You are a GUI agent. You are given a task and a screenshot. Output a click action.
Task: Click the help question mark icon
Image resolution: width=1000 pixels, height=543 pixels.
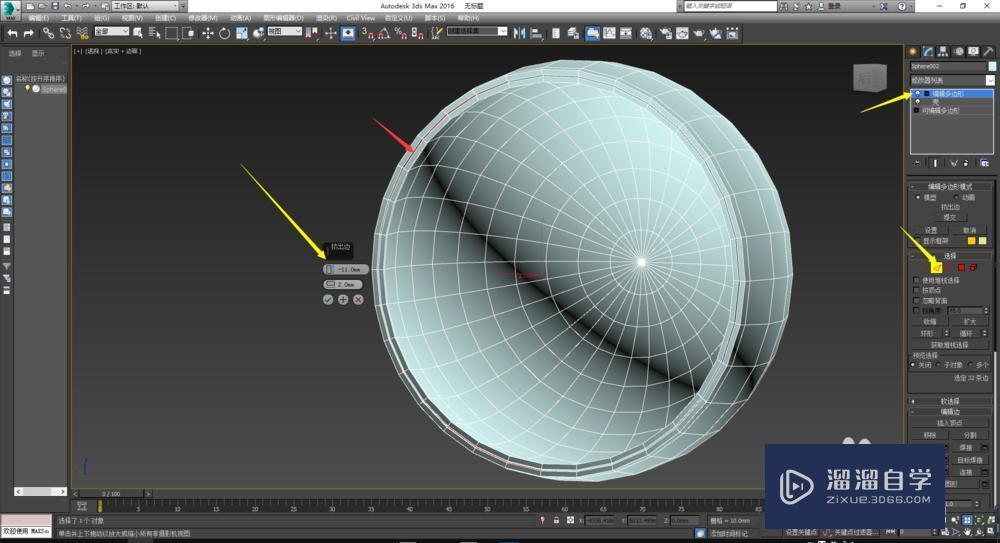(x=902, y=6)
